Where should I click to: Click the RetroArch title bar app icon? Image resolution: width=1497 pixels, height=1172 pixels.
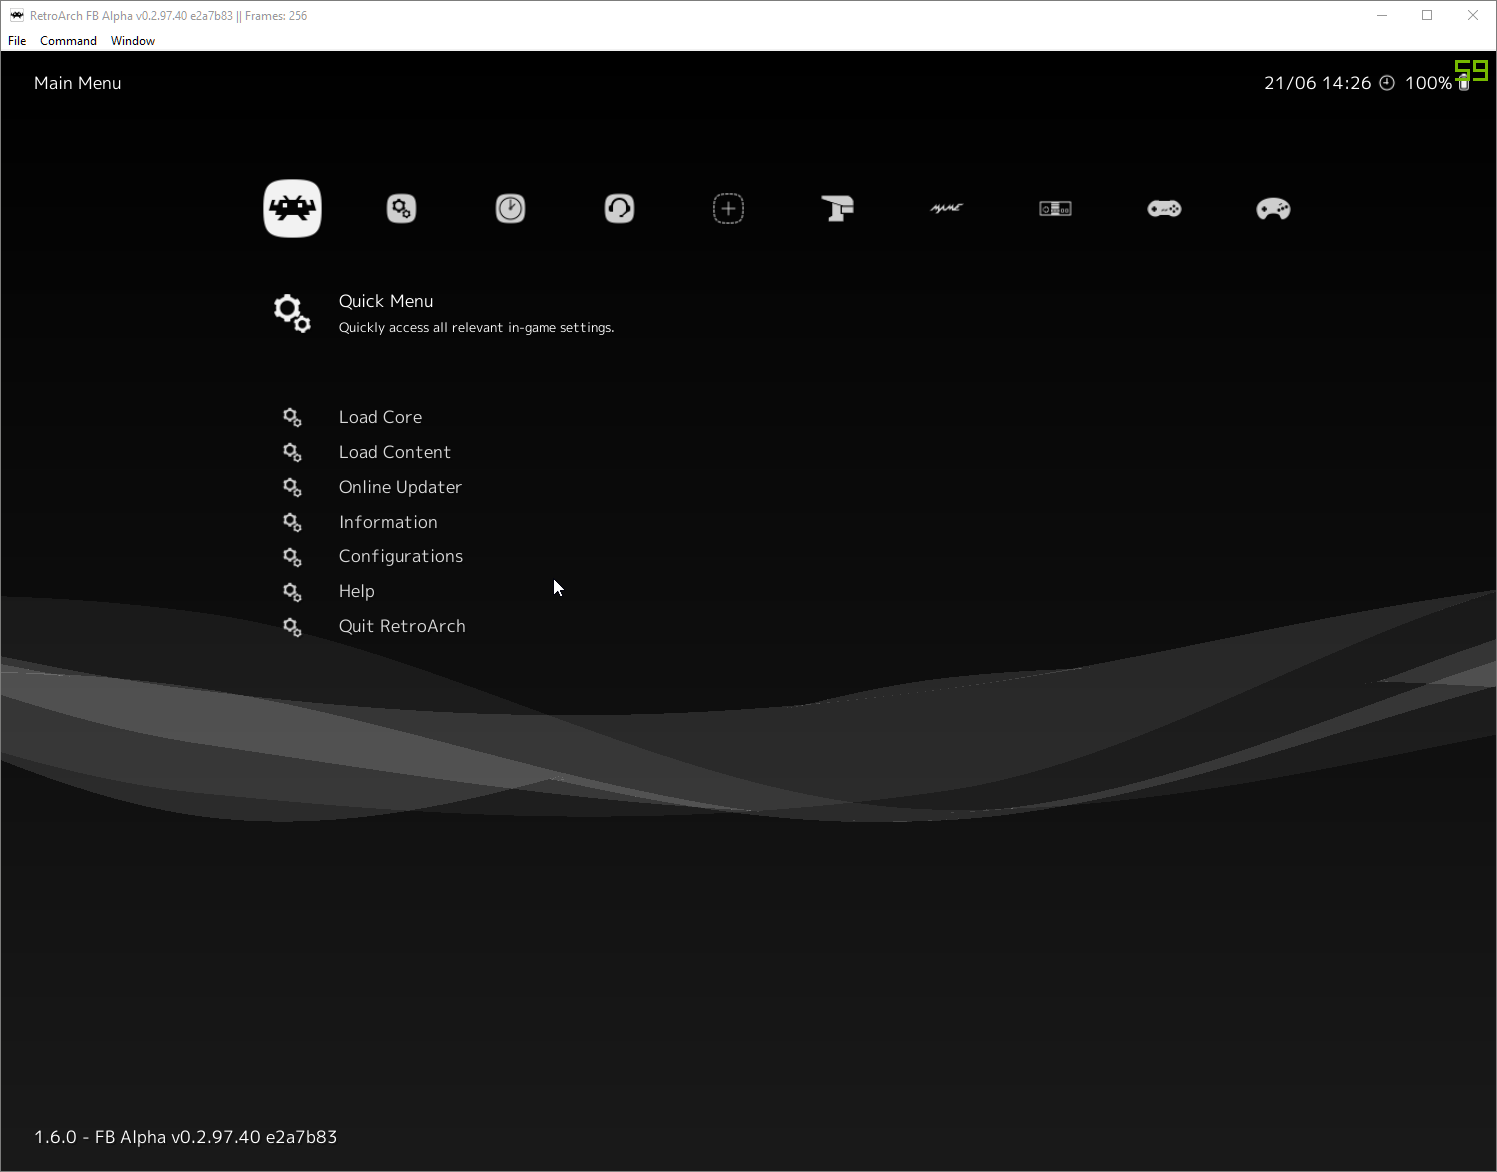pyautogui.click(x=16, y=15)
